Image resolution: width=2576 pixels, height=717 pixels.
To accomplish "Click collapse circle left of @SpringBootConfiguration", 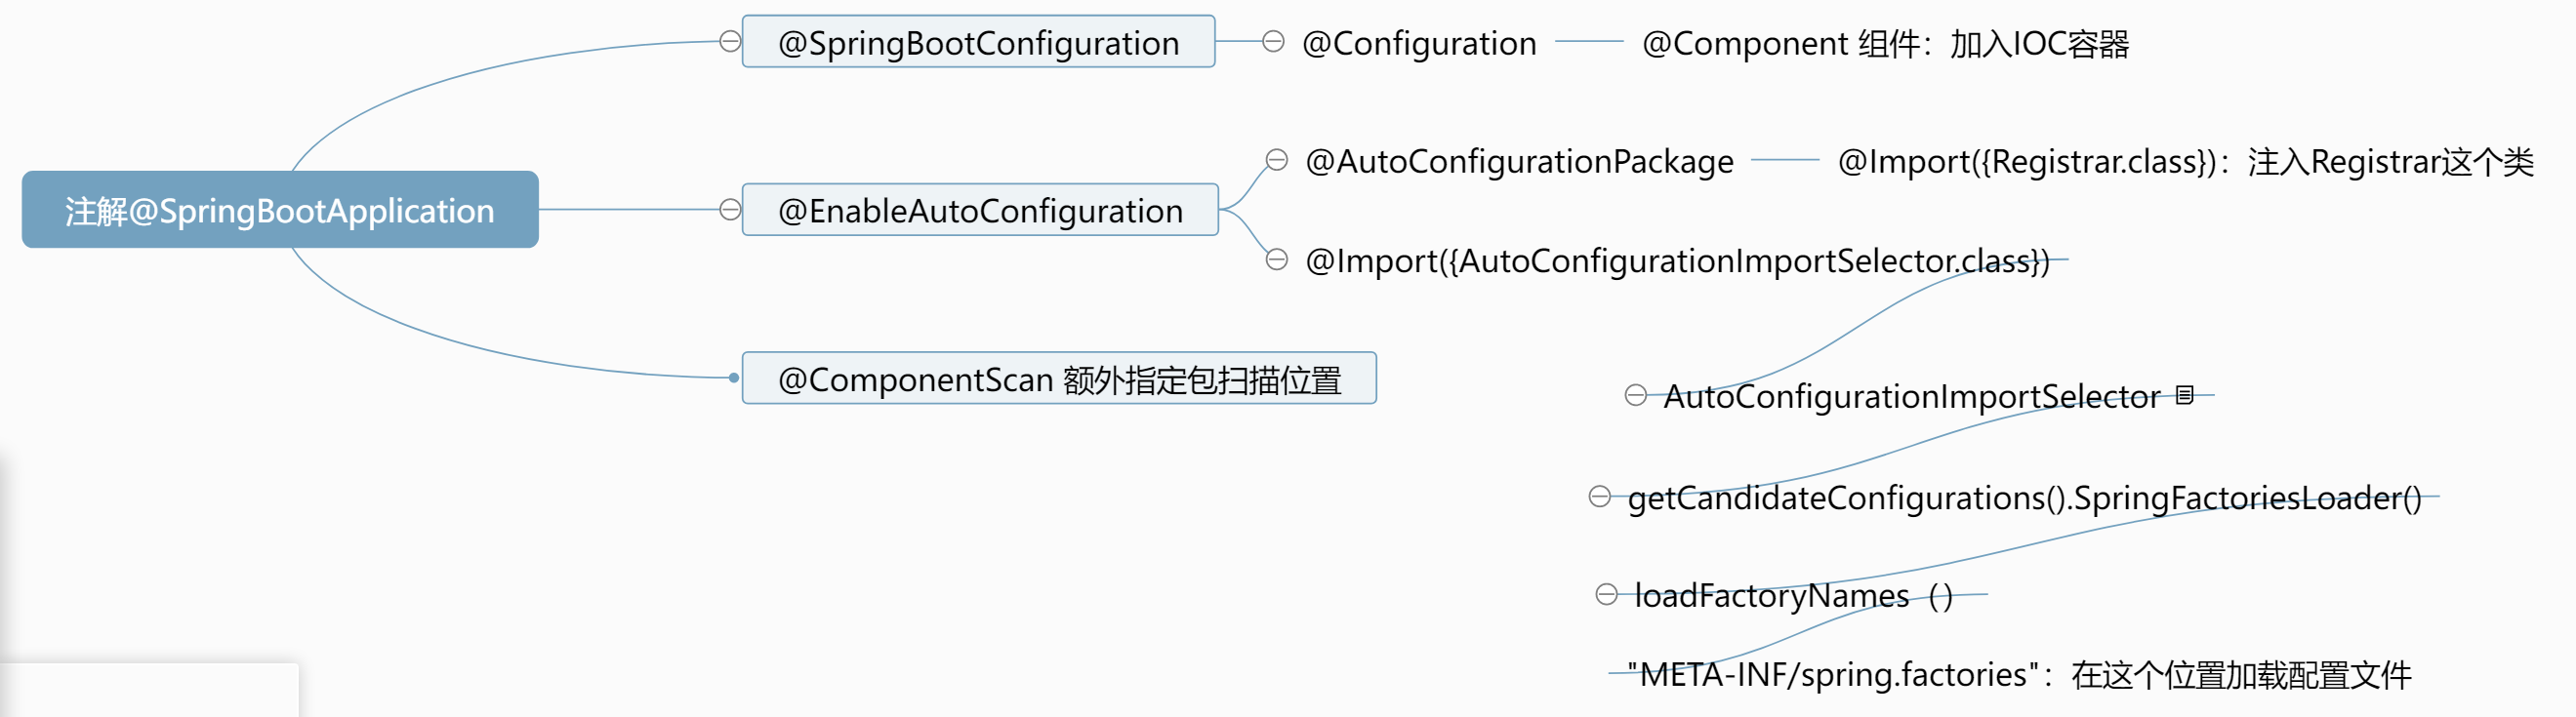I will [x=730, y=42].
